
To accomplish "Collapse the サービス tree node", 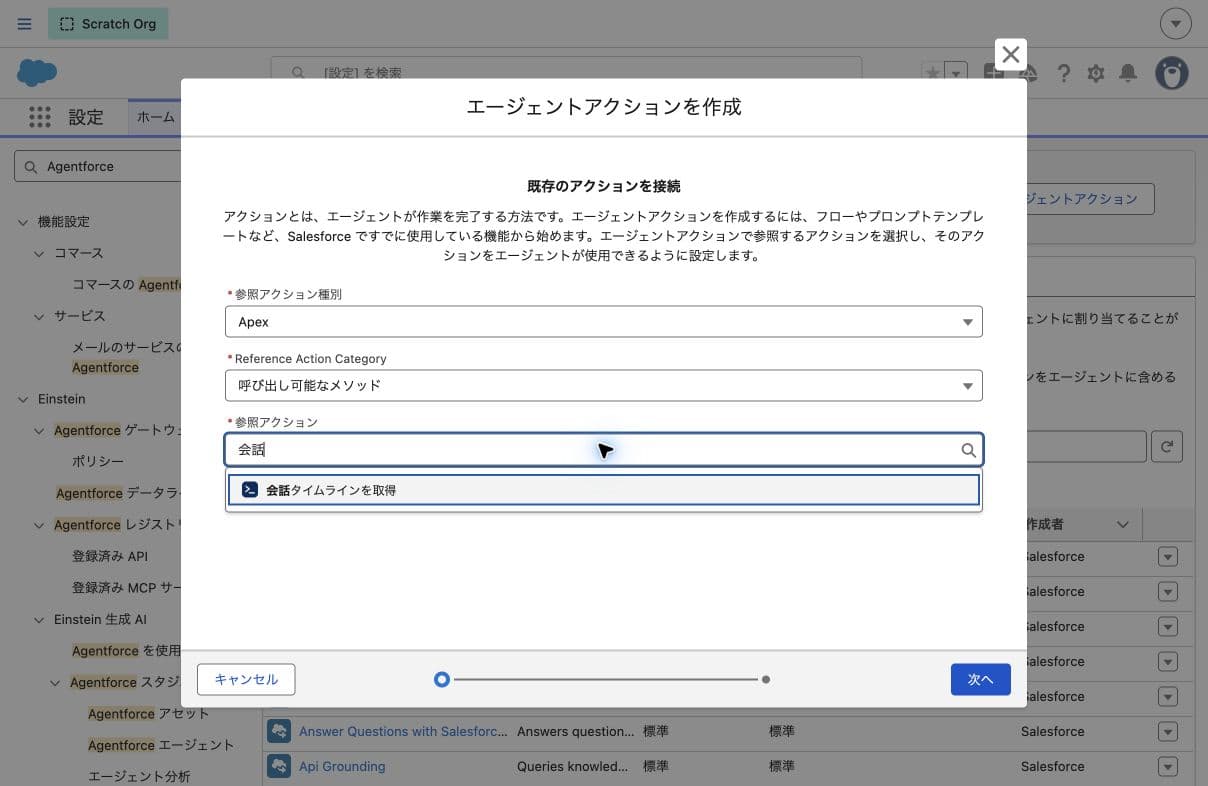I will (x=39, y=316).
